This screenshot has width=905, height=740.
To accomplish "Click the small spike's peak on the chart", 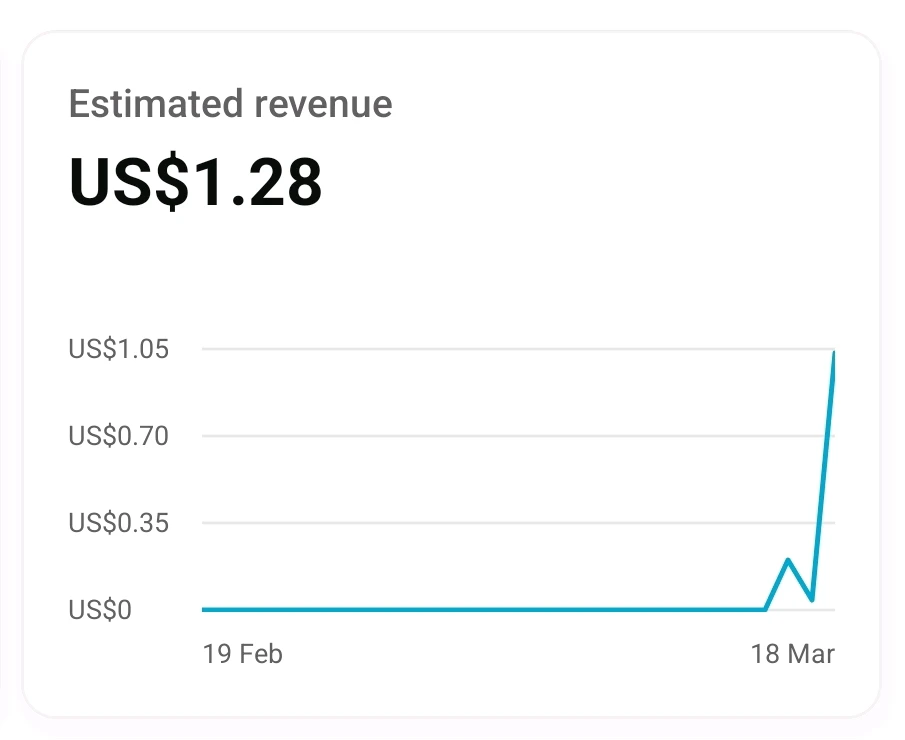I will (x=788, y=559).
